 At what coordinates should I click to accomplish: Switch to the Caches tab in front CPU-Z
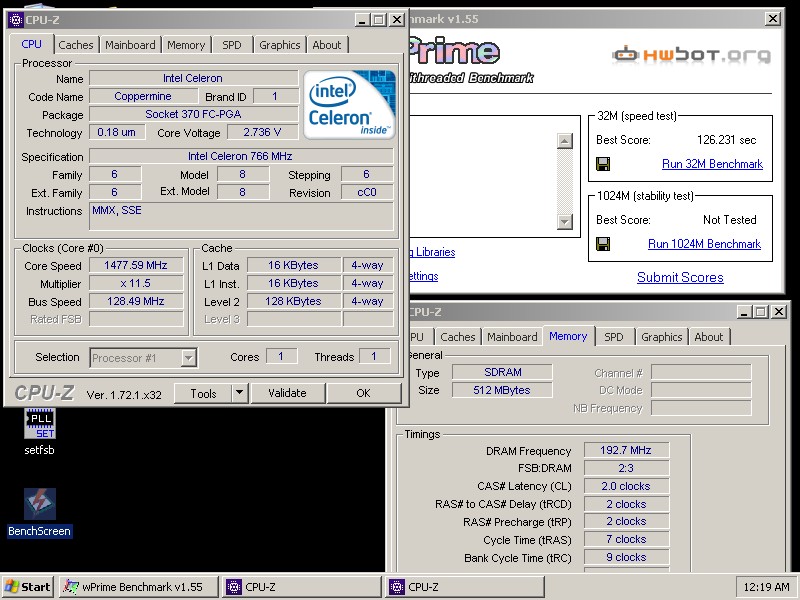click(76, 45)
